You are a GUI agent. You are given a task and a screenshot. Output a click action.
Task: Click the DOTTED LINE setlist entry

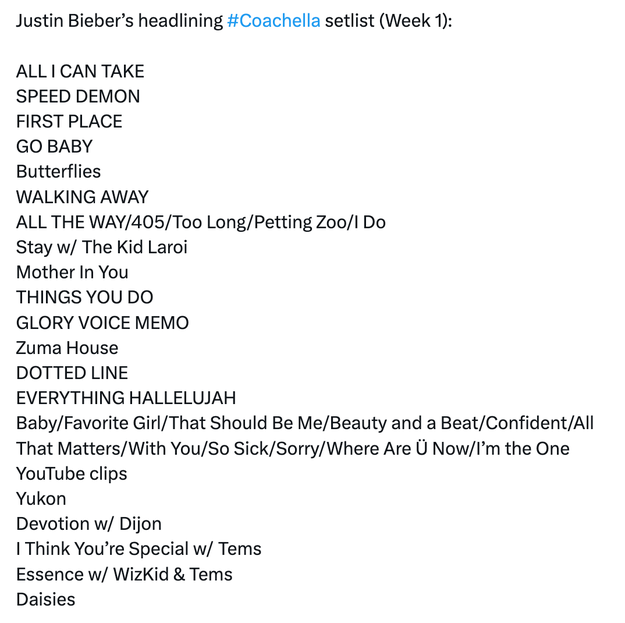(72, 373)
